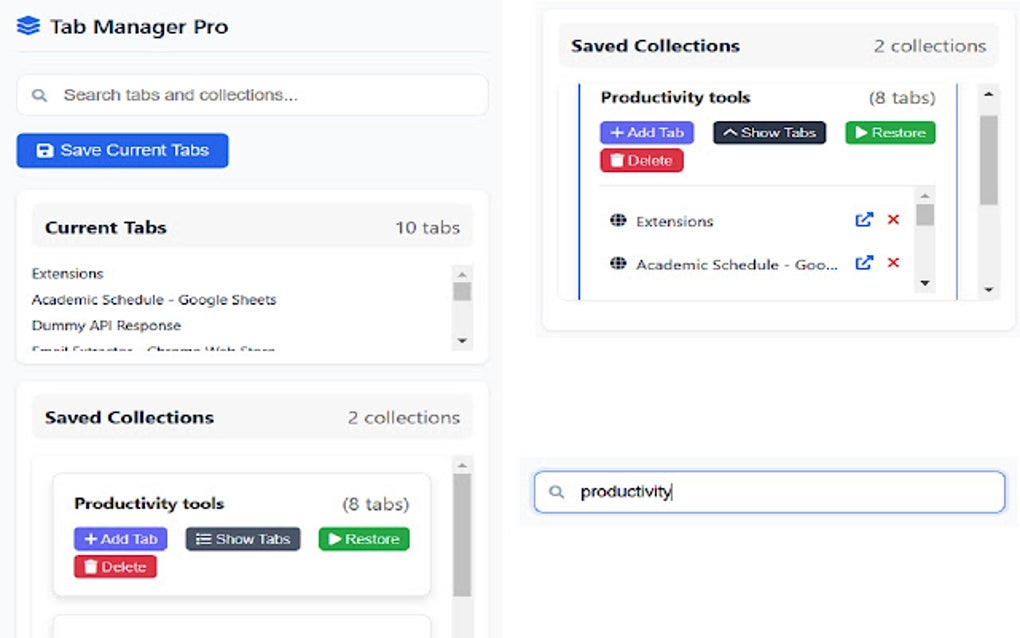Collapse tab list using the Show Tabs chevron
Image resolution: width=1020 pixels, height=638 pixels.
769,132
